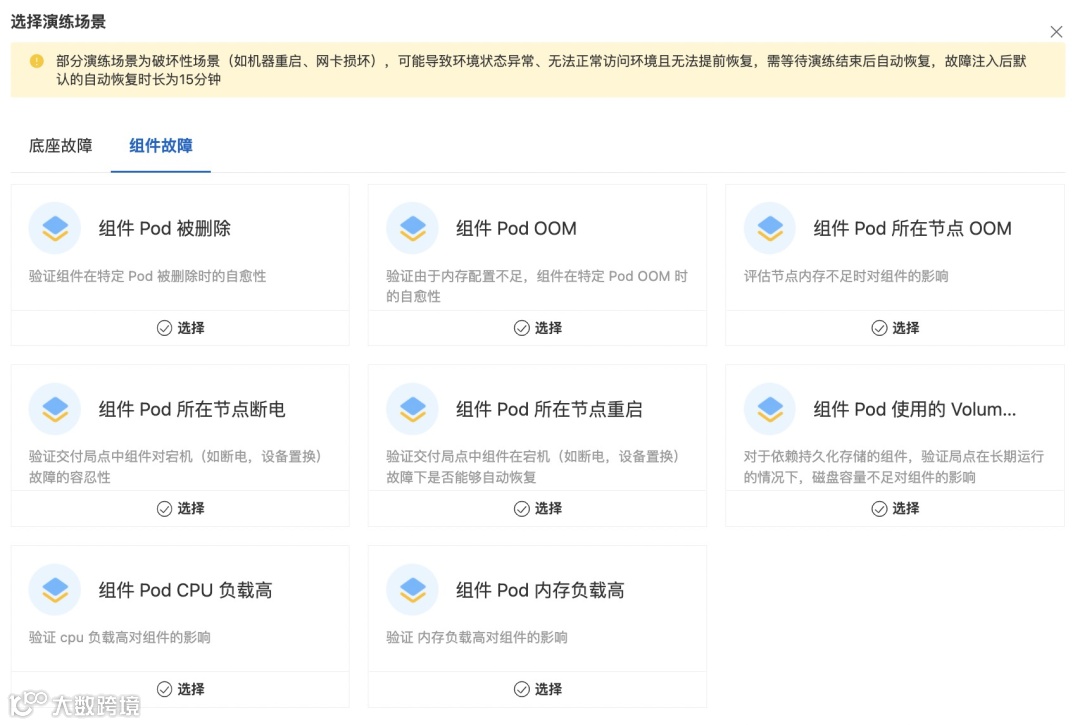The height and width of the screenshot is (725, 1080).
Task: Choose 选择 under 组件 Pod 所在节点 OOM
Action: 895,328
